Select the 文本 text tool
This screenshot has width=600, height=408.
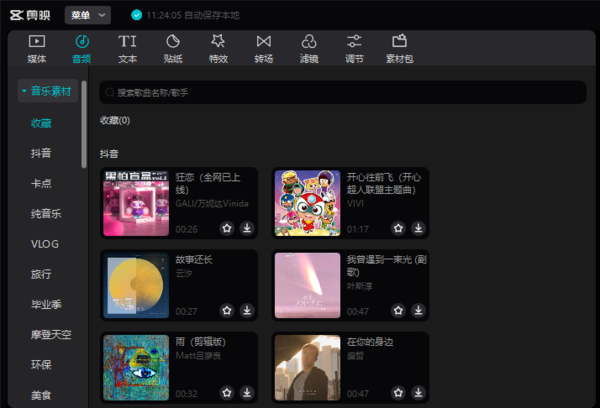click(128, 47)
